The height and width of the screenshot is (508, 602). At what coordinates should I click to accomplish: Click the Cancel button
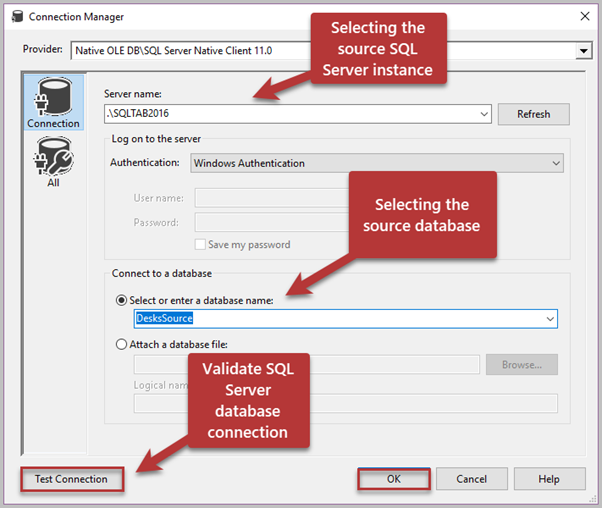(x=471, y=479)
